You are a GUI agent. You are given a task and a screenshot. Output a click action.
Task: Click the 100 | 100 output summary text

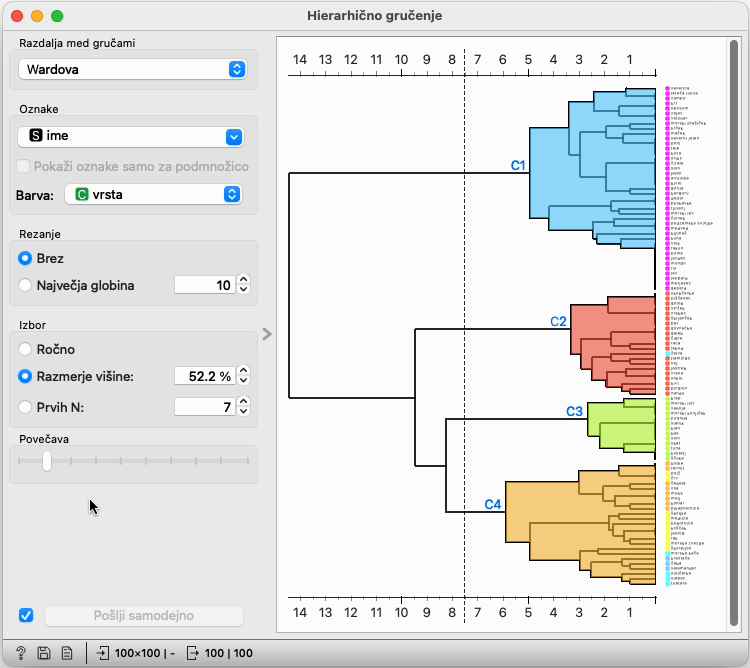[229, 653]
